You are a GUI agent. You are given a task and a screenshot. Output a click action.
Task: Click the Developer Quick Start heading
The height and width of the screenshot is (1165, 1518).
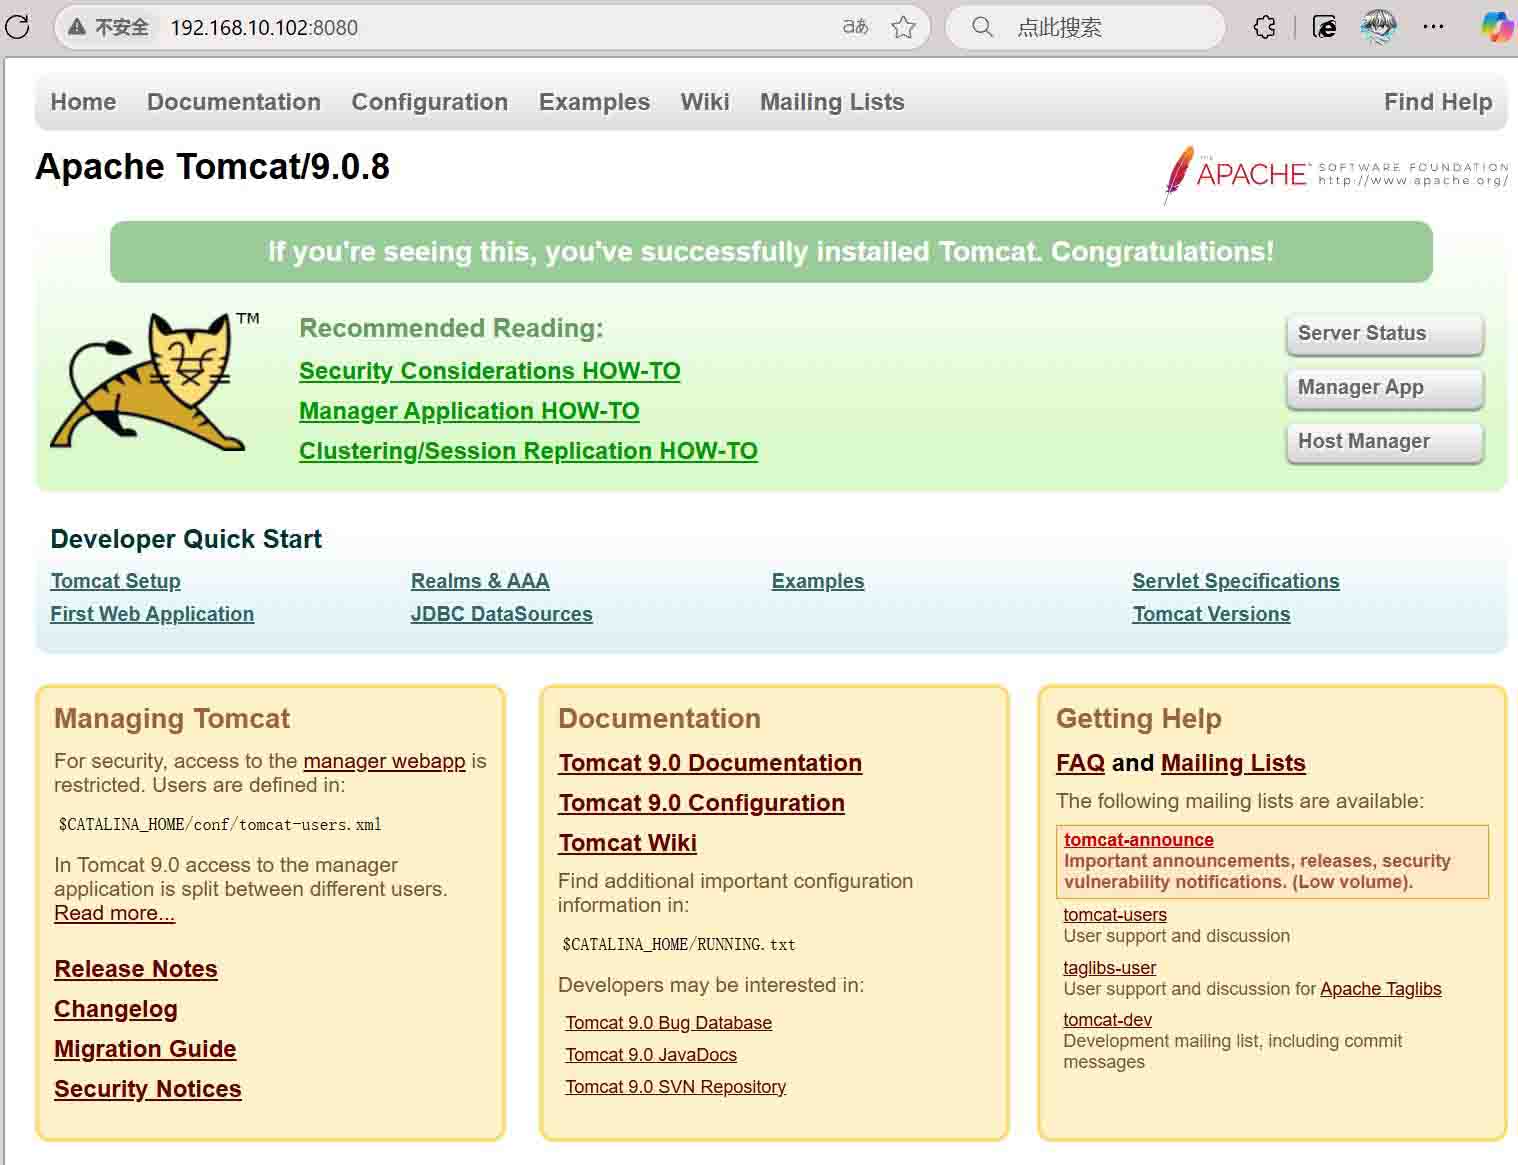186,539
